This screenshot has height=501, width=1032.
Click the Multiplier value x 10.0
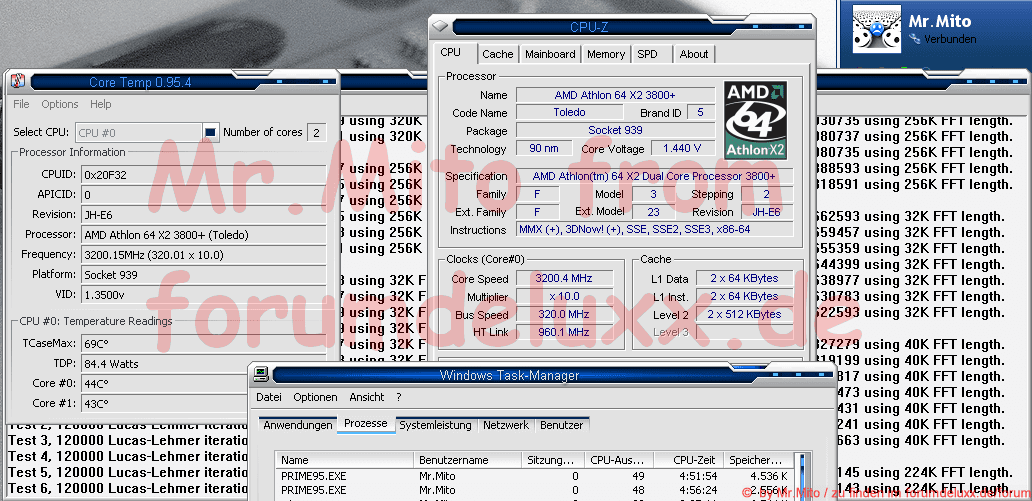coord(565,296)
